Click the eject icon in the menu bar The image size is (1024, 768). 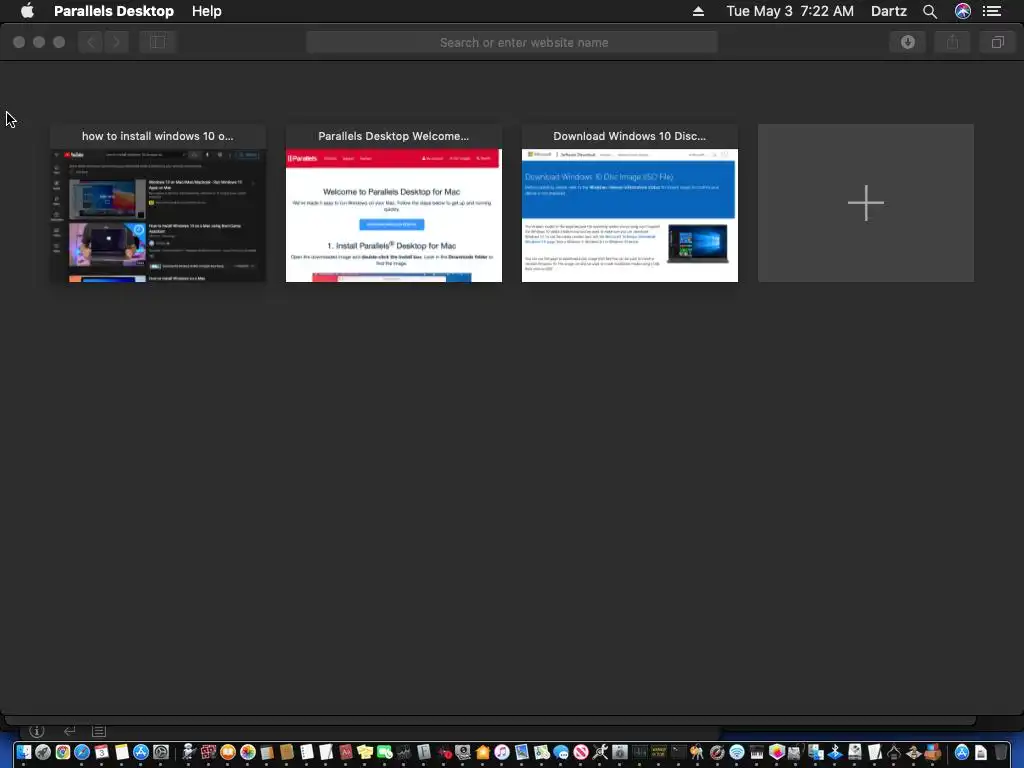click(698, 11)
